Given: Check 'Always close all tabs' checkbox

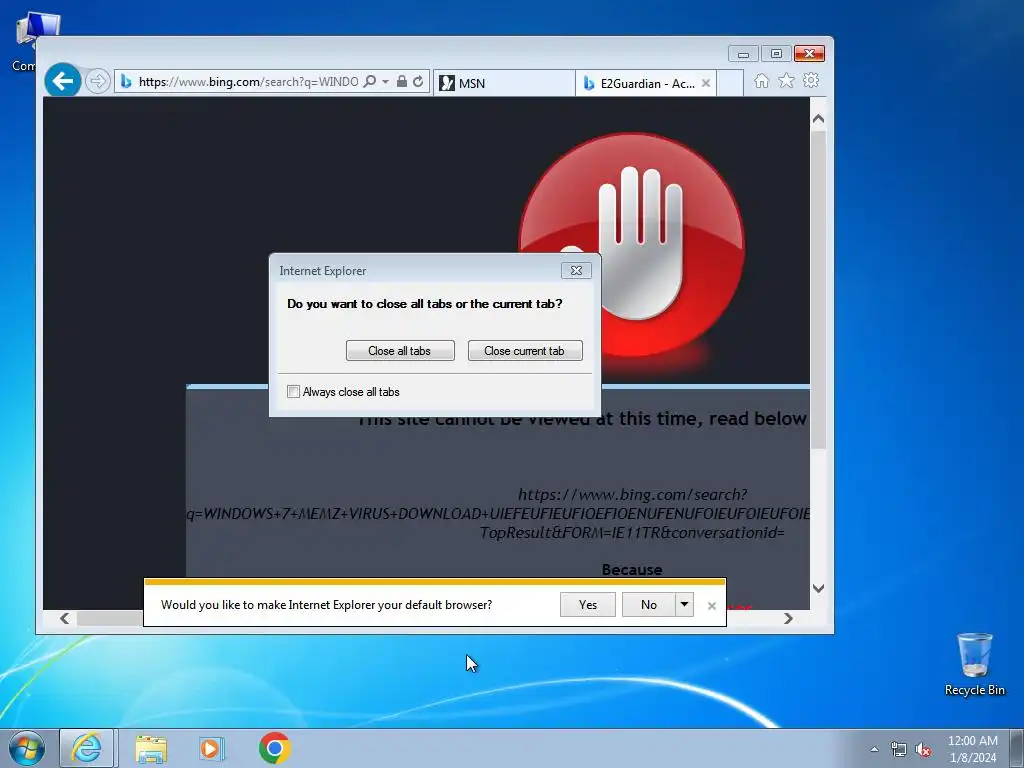Looking at the screenshot, I should (293, 392).
